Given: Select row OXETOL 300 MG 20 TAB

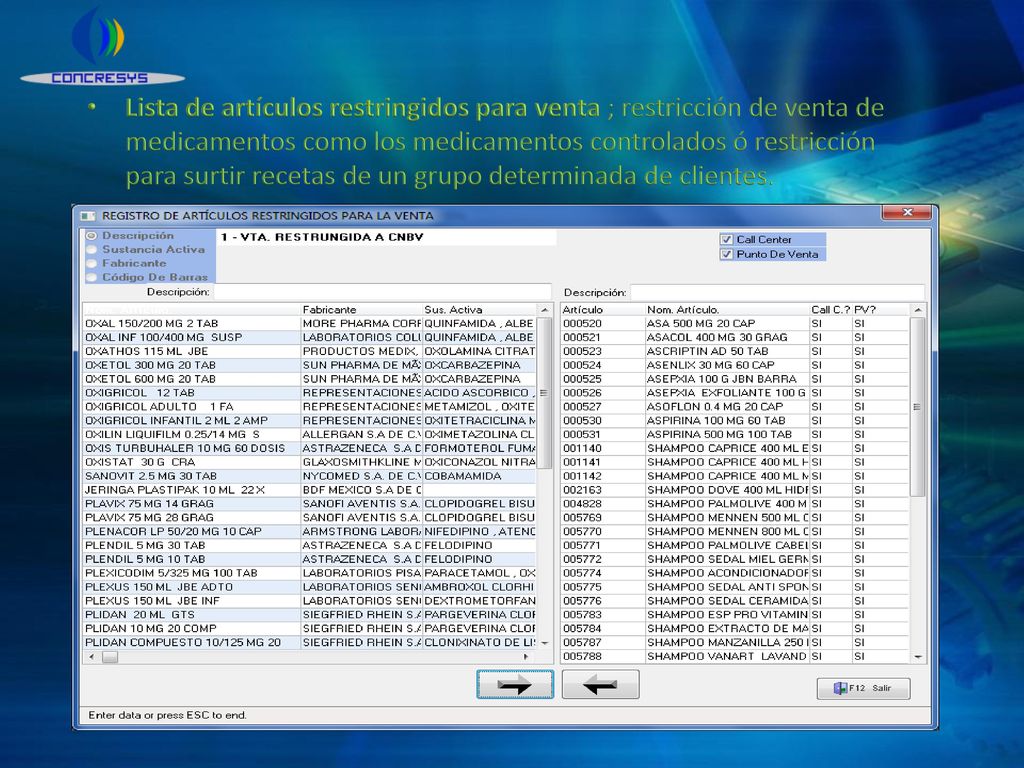Looking at the screenshot, I should coord(310,365).
